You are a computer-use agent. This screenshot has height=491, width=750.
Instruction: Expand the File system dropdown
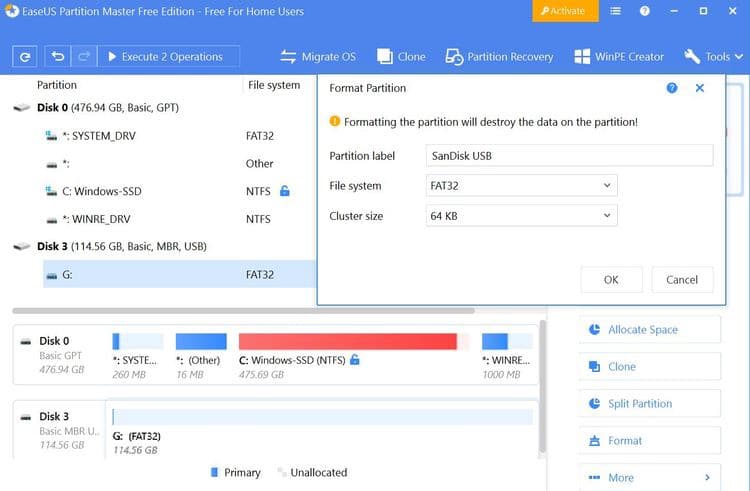521,185
